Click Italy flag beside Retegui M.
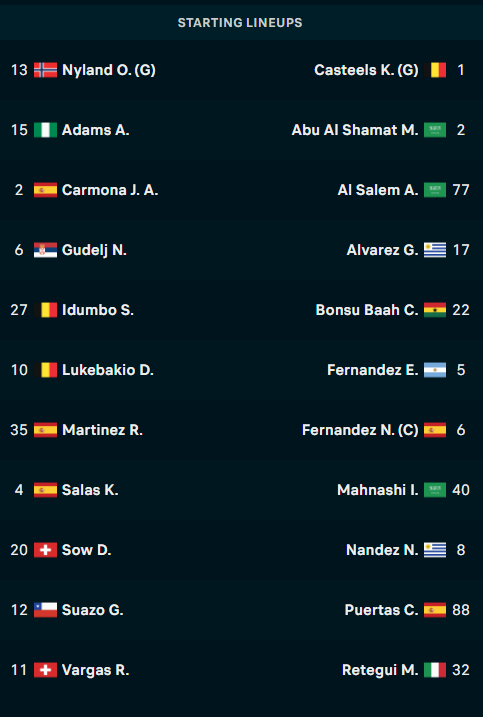Viewport: 483px width, 717px height. coord(435,670)
